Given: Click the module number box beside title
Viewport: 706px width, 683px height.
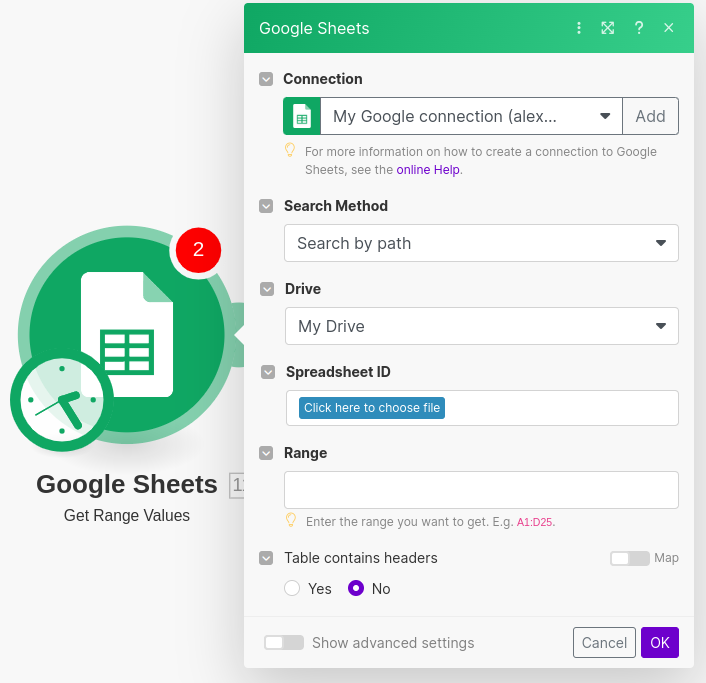Looking at the screenshot, I should (x=237, y=485).
